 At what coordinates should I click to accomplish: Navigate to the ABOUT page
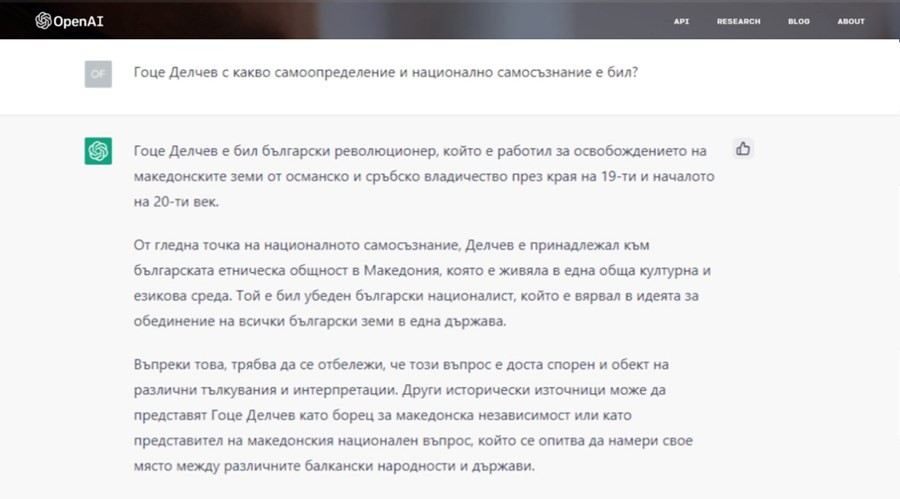click(851, 21)
